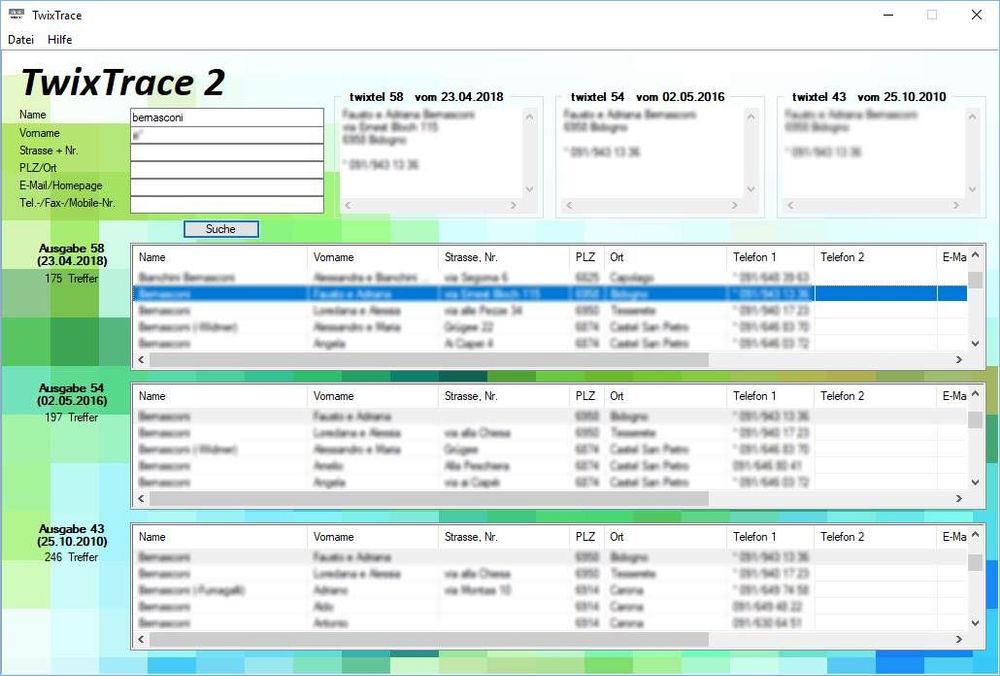Focus the E-Mail/Homepage input field
Screen dimensions: 1000x676
tap(227, 186)
